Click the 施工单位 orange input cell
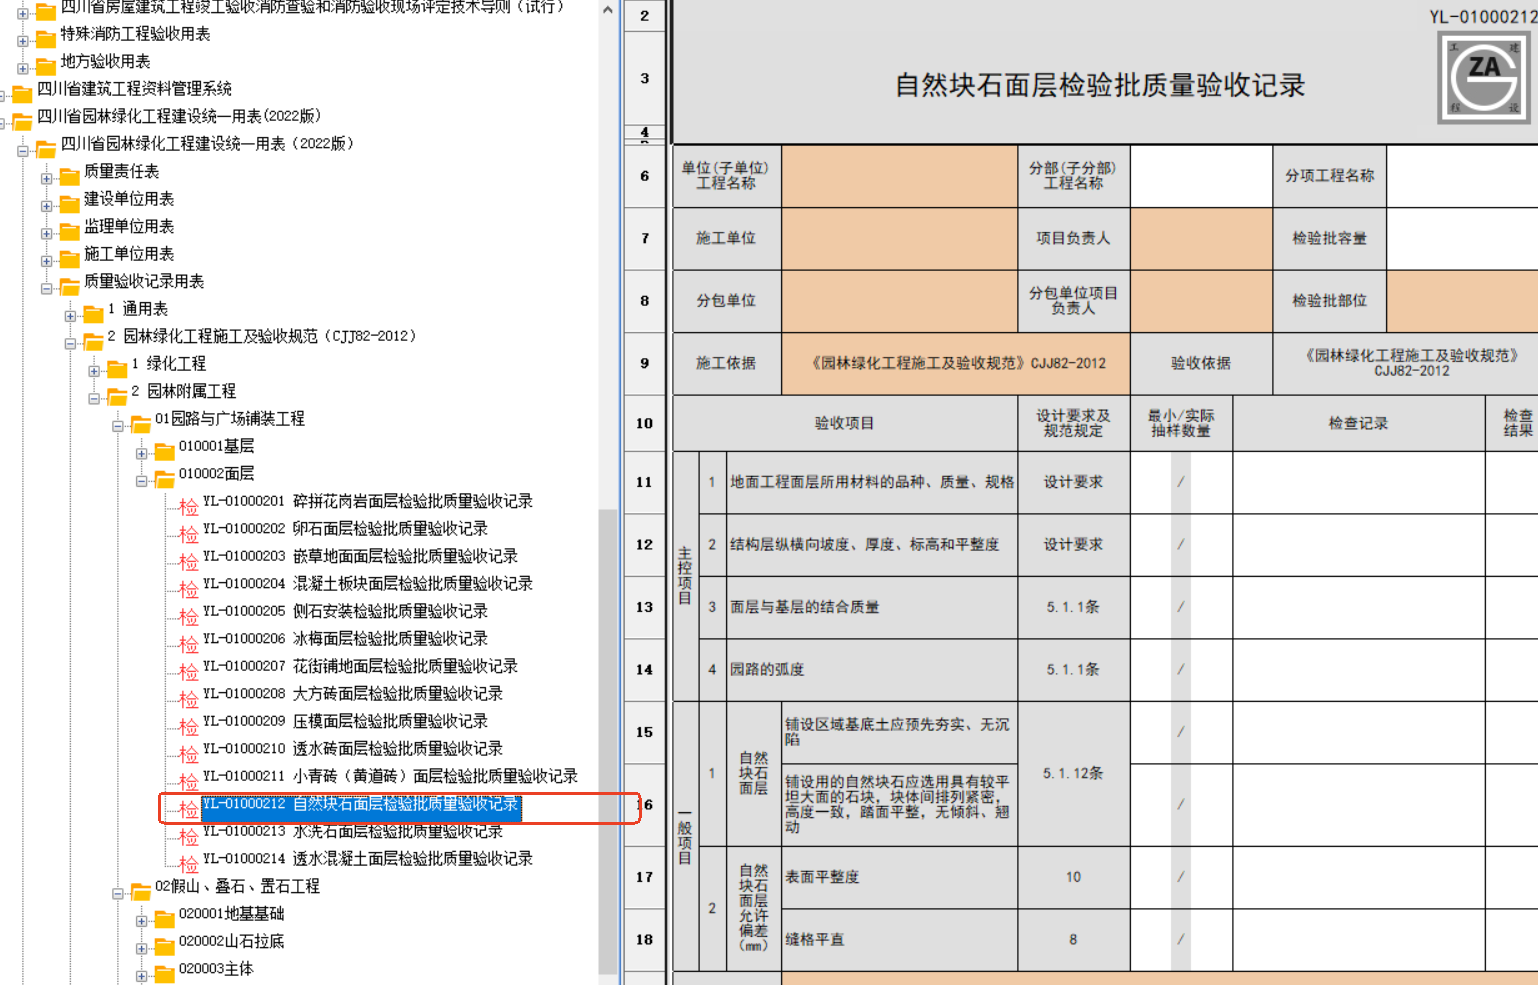Screen dimensions: 1538x985 [900, 238]
